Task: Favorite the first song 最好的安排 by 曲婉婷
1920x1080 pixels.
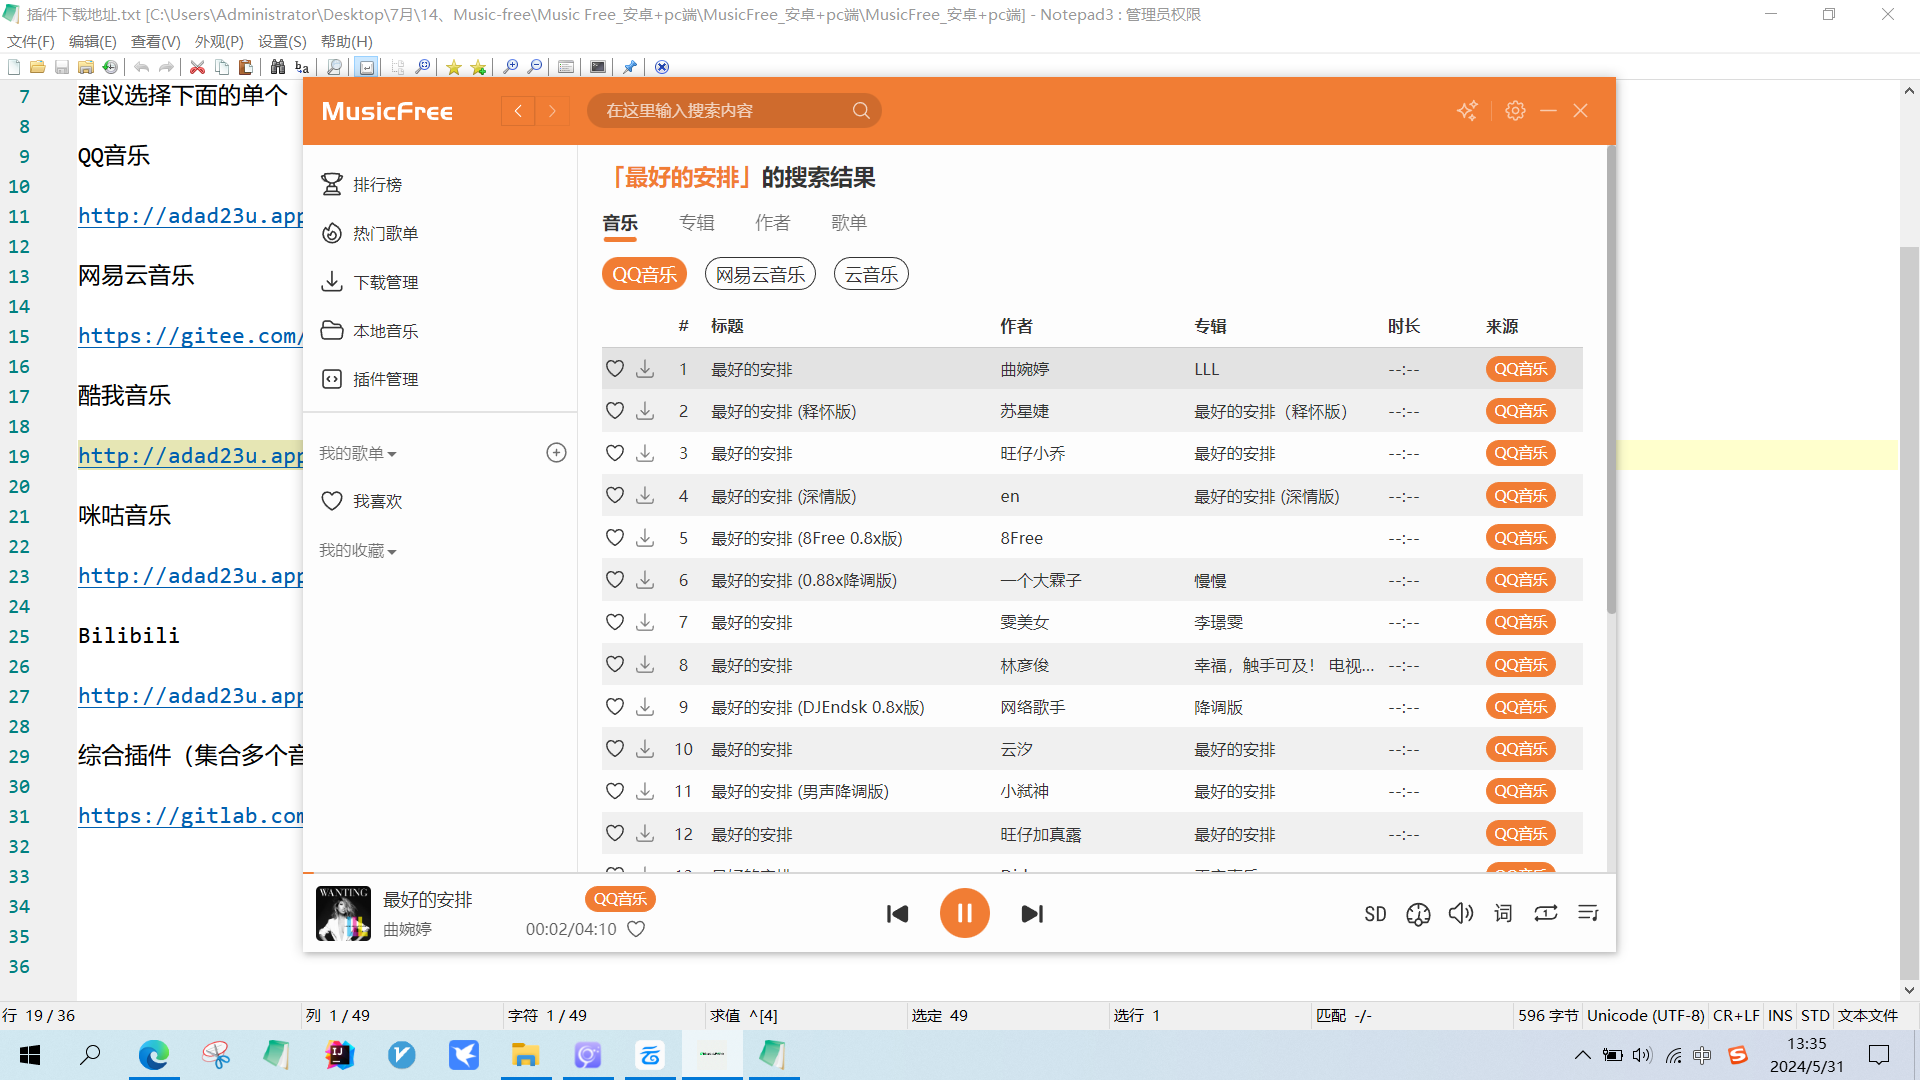Action: point(615,369)
